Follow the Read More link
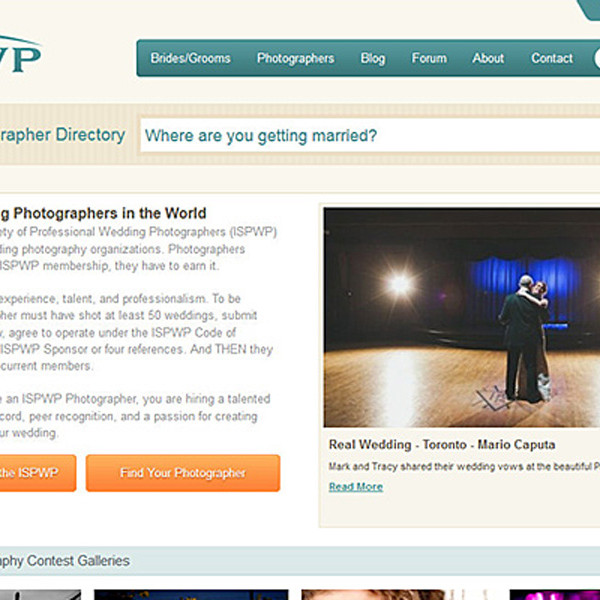The height and width of the screenshot is (600, 600). tap(356, 487)
